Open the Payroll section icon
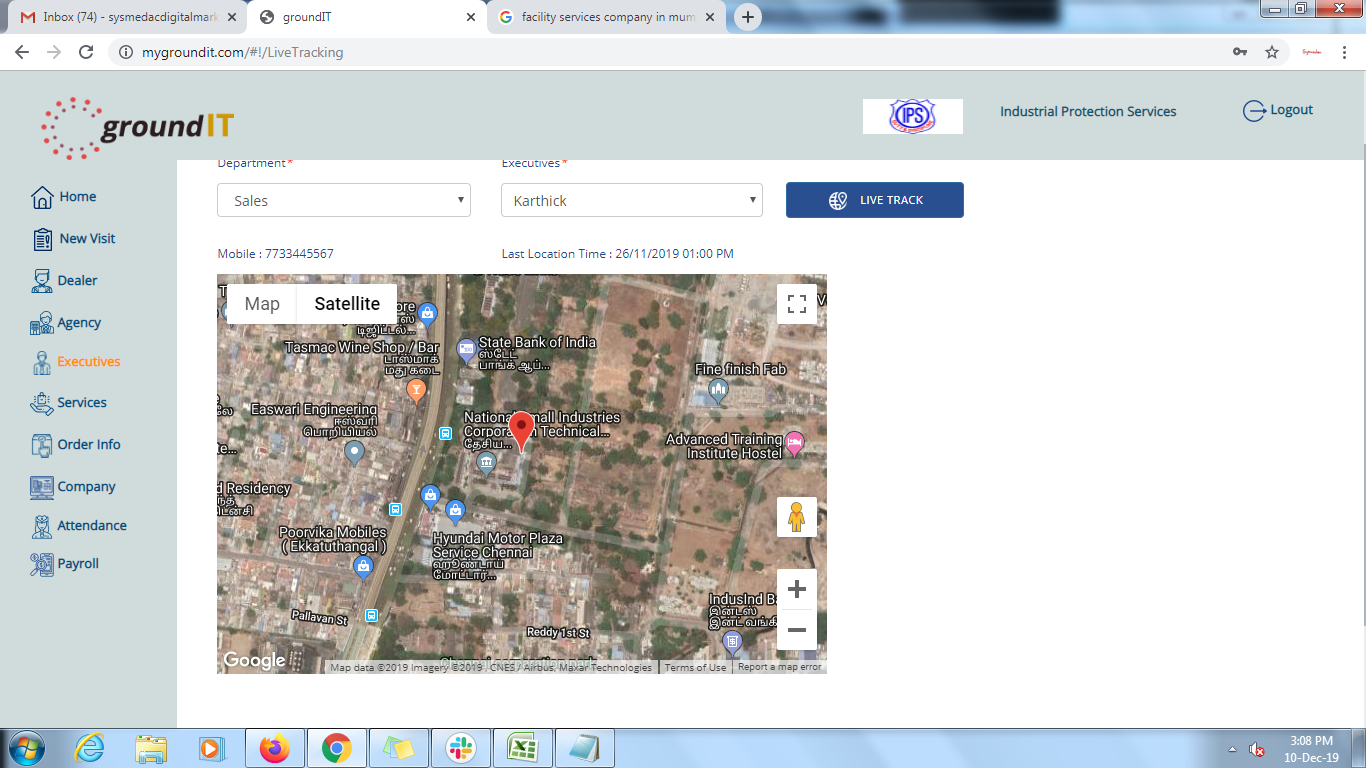 click(x=42, y=564)
